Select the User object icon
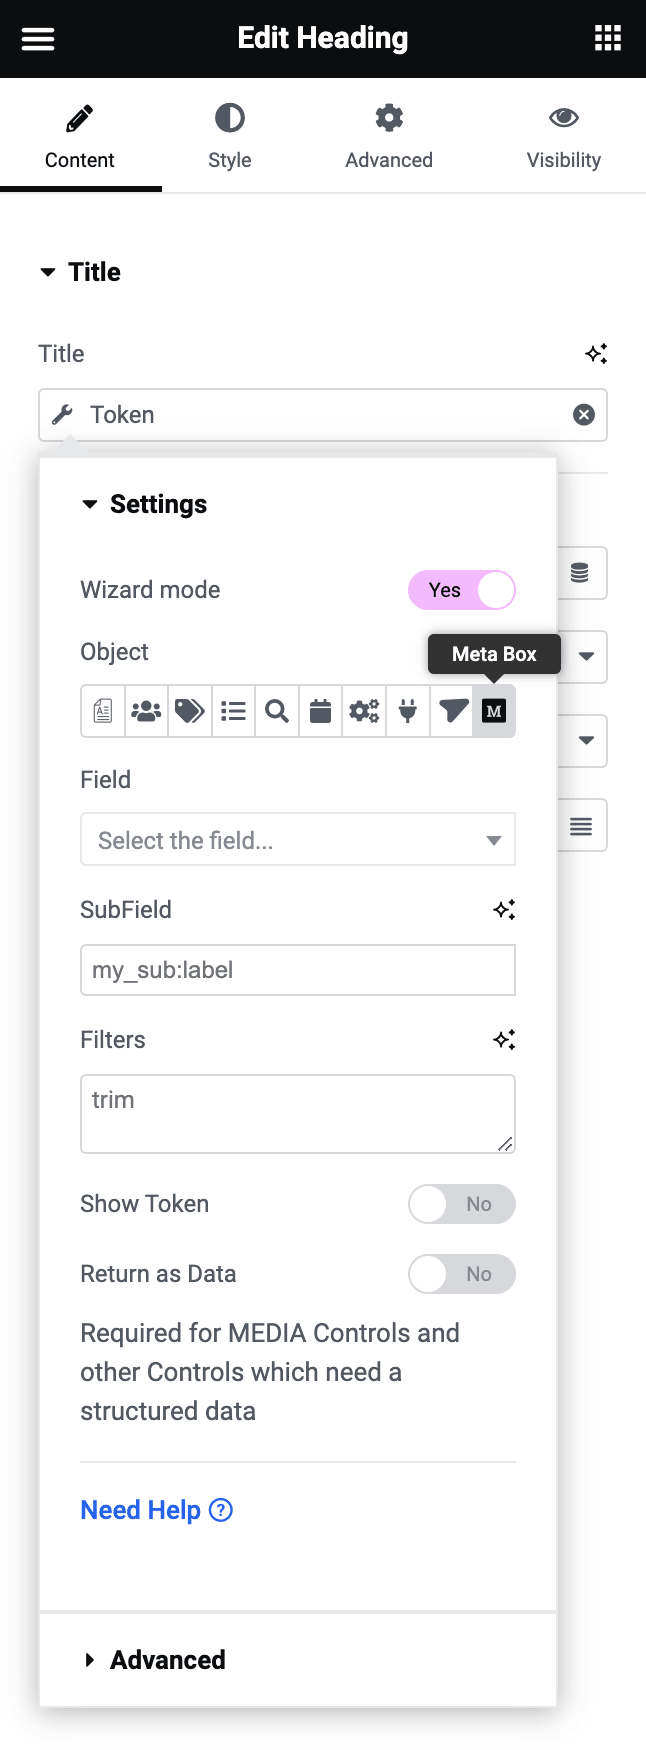Image resolution: width=646 pixels, height=1750 pixels. [147, 711]
